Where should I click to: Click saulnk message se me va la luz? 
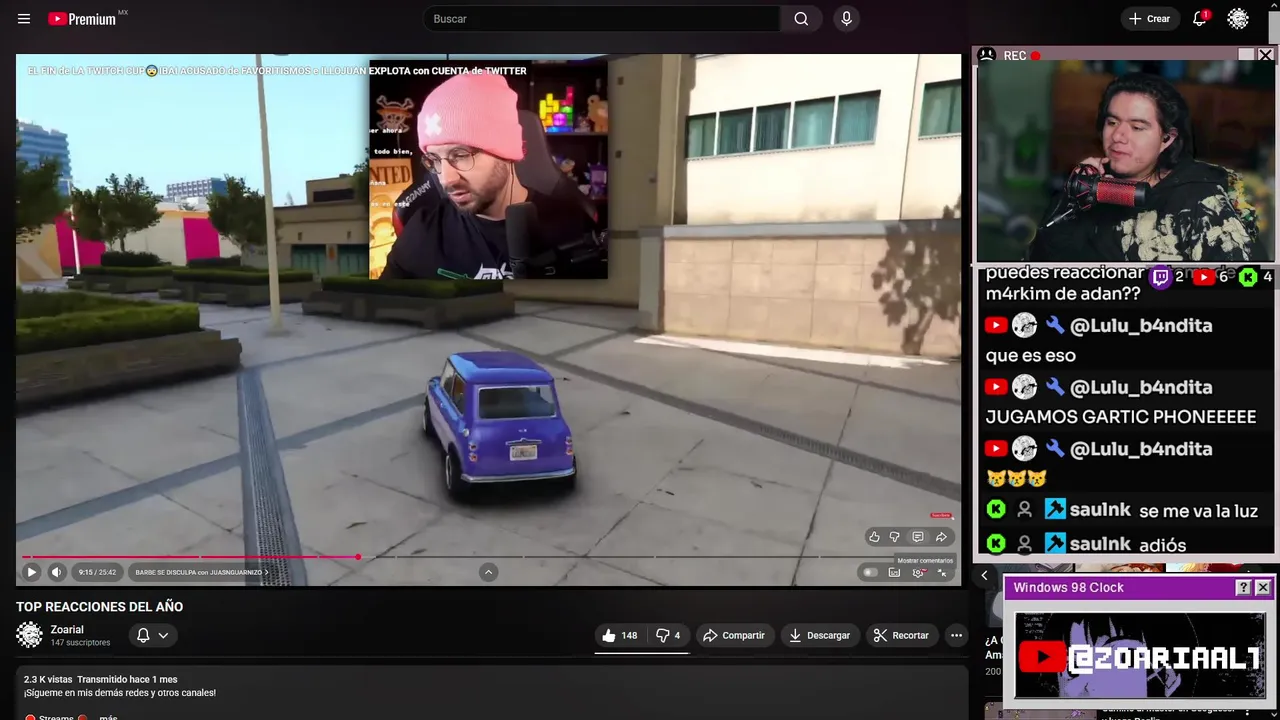coord(1198,511)
